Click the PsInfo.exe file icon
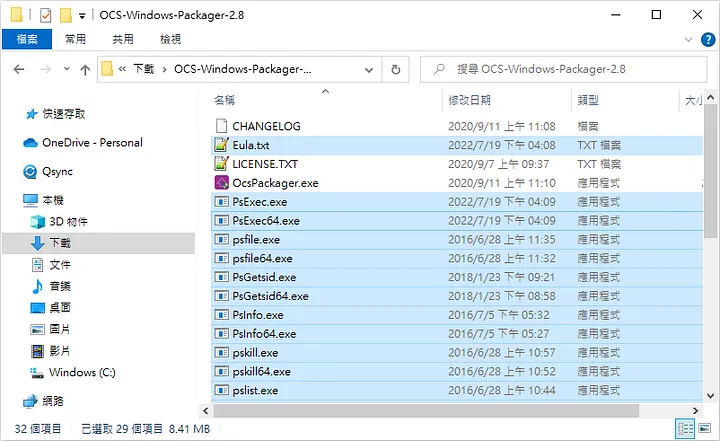The height and width of the screenshot is (441, 720). 221,315
